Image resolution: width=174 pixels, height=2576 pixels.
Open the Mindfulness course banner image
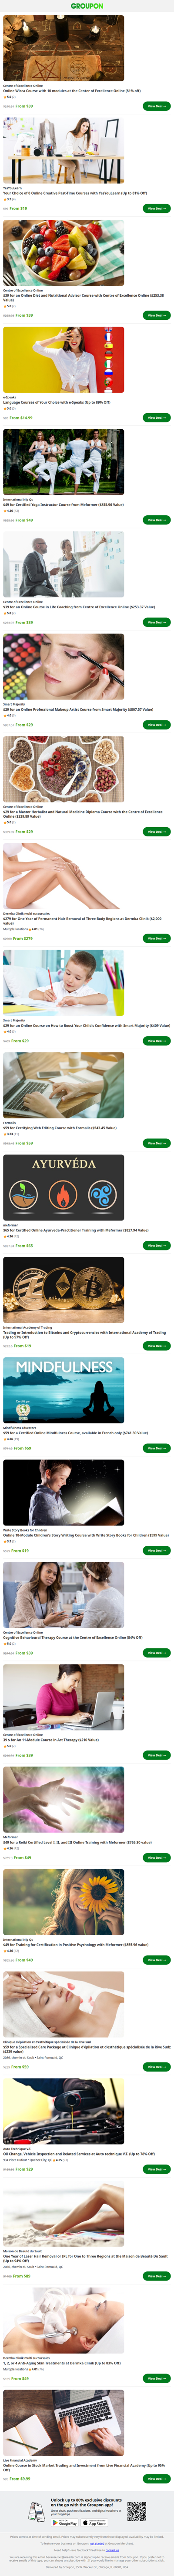click(64, 1390)
